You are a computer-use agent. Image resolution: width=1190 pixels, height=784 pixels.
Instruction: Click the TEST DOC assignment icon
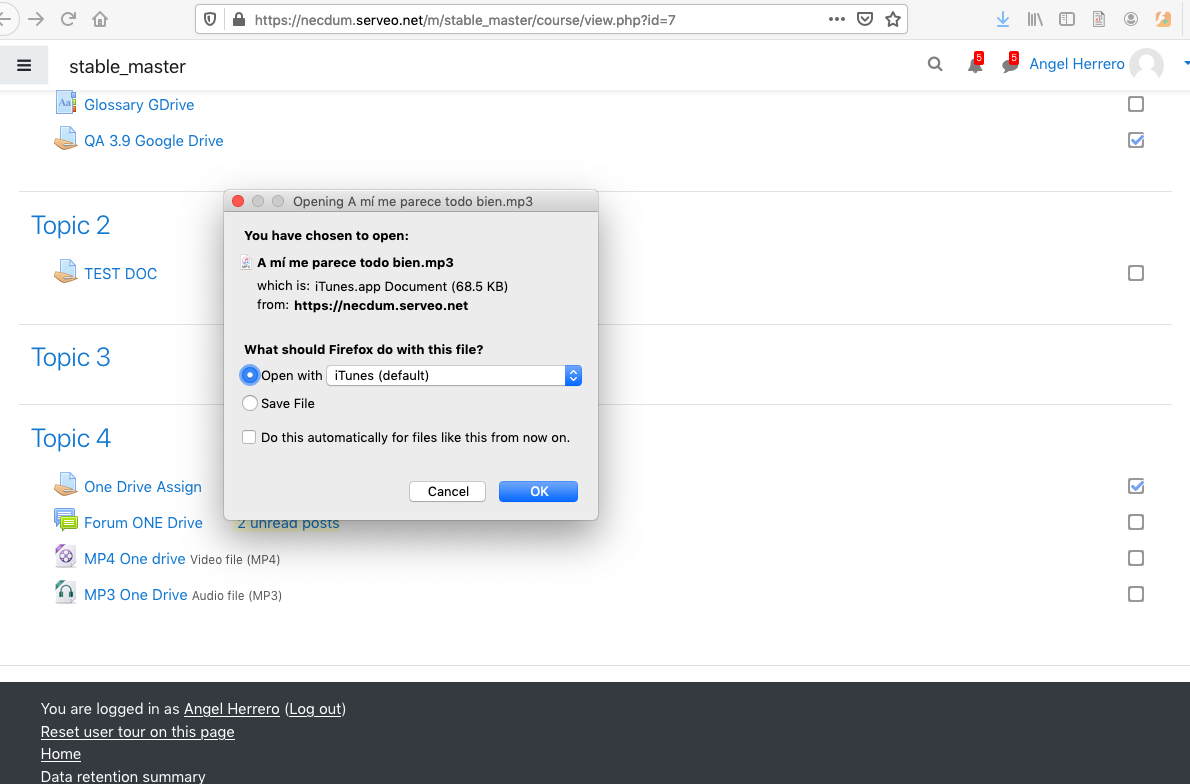(x=66, y=272)
